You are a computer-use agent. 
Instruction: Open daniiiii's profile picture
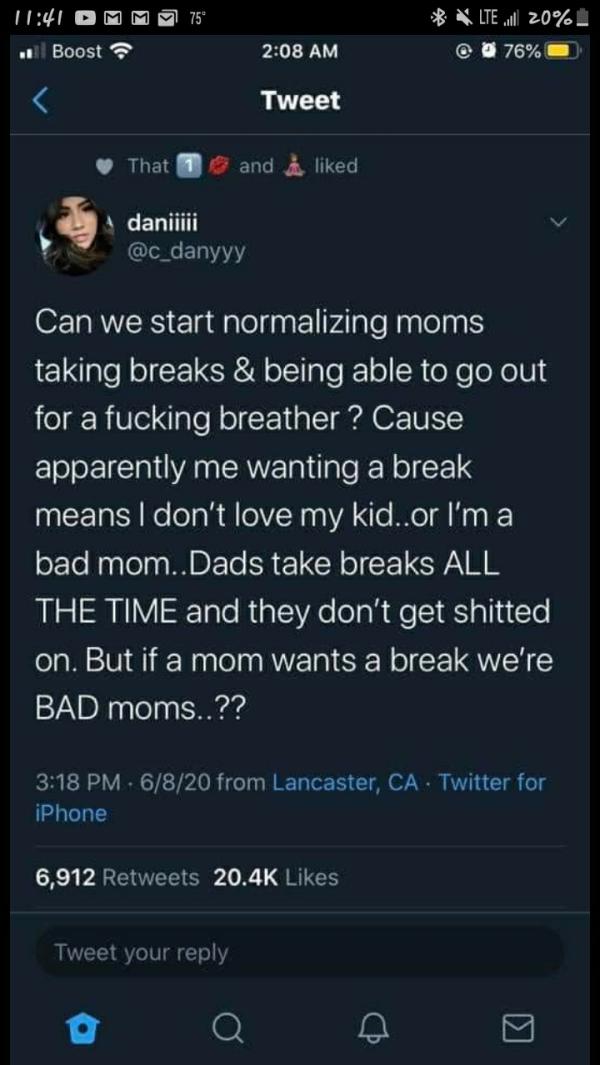74,234
